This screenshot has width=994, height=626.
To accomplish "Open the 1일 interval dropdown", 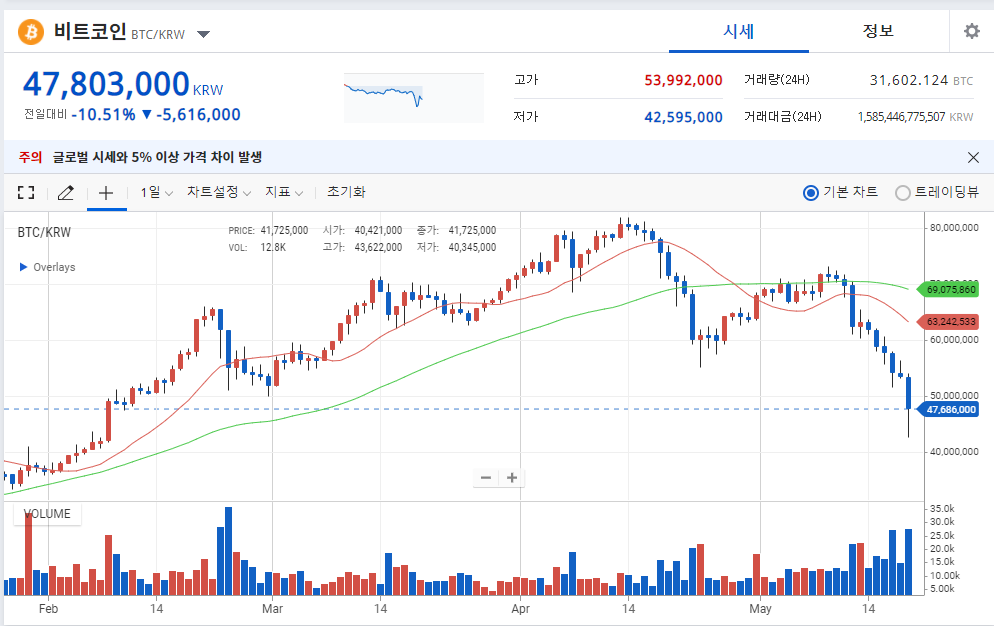I will [x=156, y=192].
